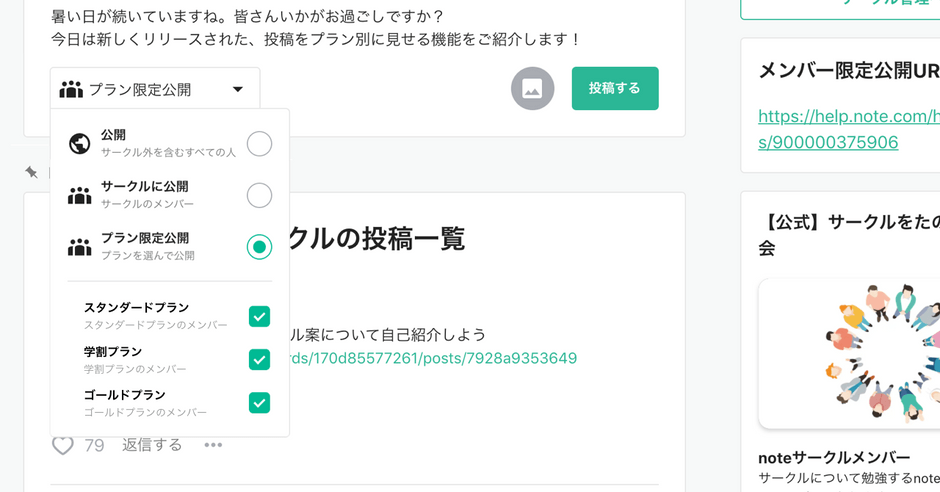The image size is (940, 492).
Task: Choose the サークルに公開 menu entry
Action: pyautogui.click(x=170, y=195)
